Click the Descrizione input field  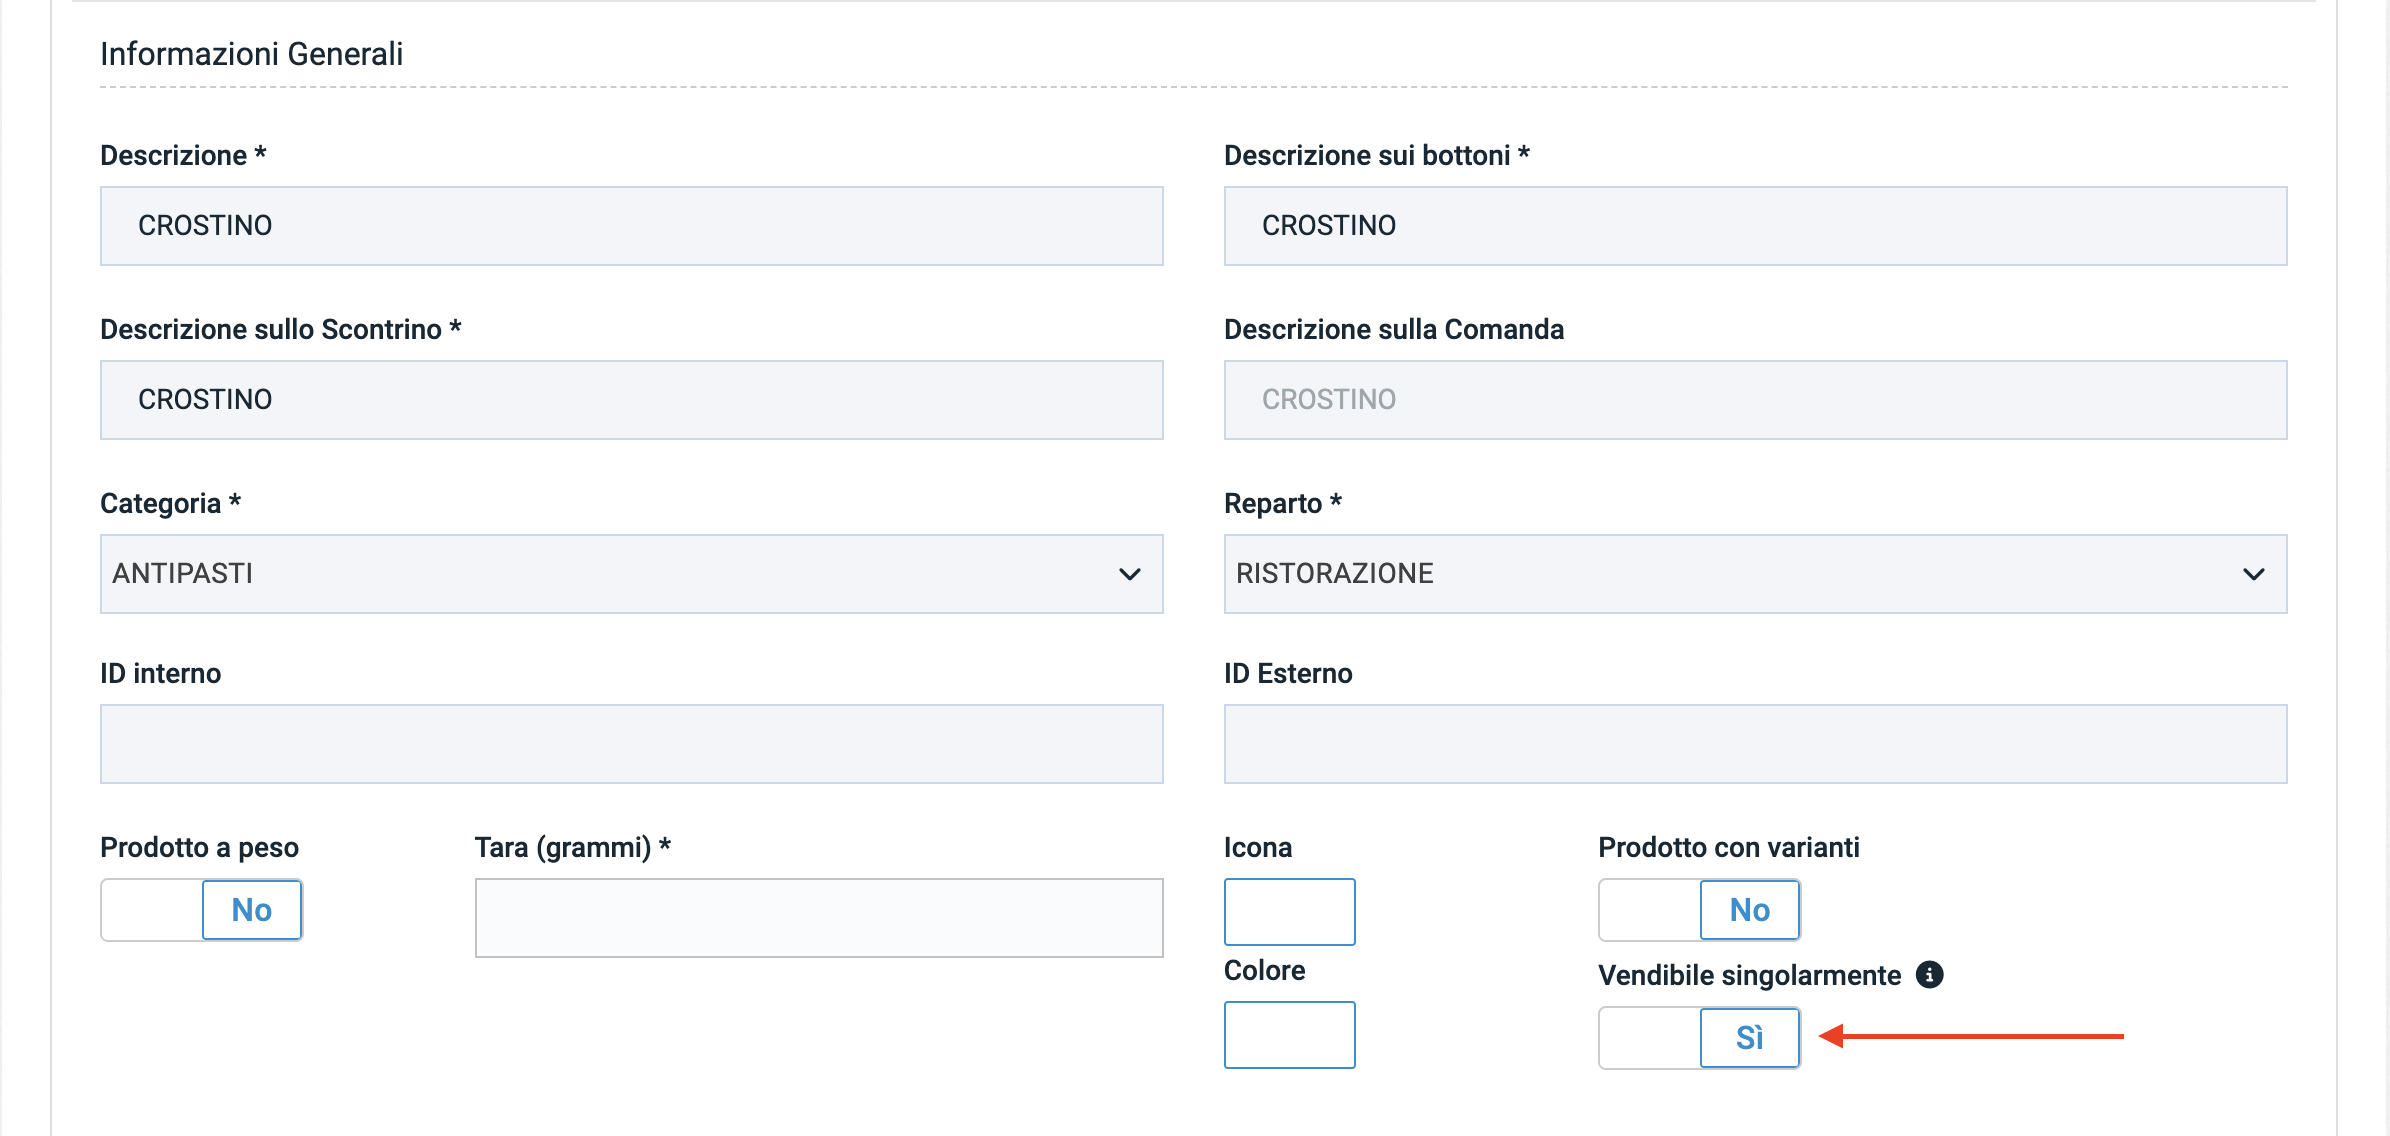coord(631,226)
